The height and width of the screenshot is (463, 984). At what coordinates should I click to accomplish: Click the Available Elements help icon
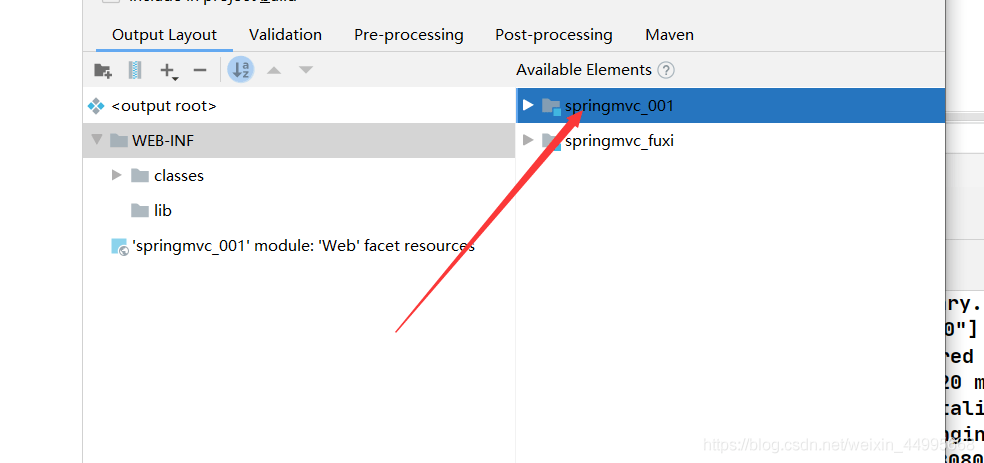(x=666, y=70)
